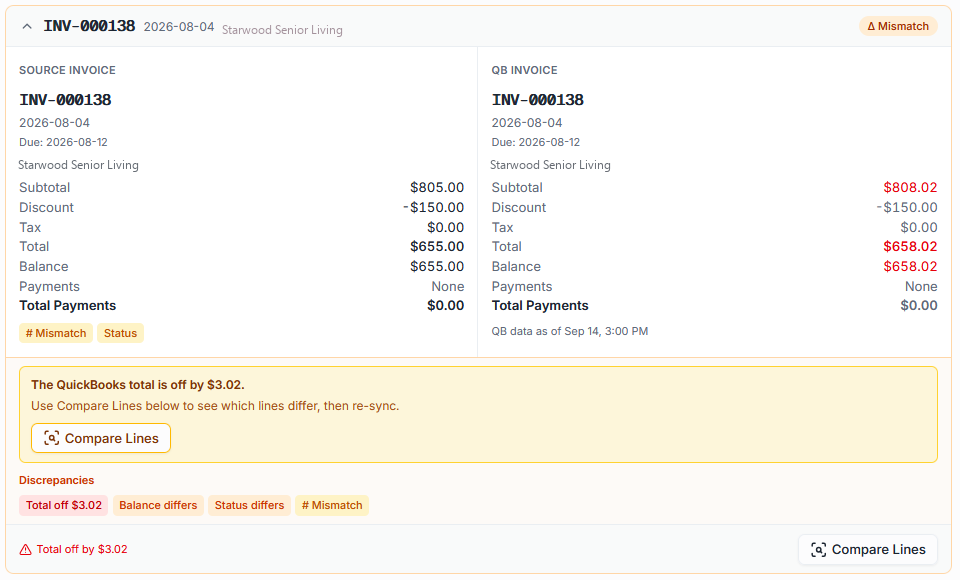Click source invoice number INV-000138 title
This screenshot has width=960, height=580.
pyautogui.click(x=66, y=100)
